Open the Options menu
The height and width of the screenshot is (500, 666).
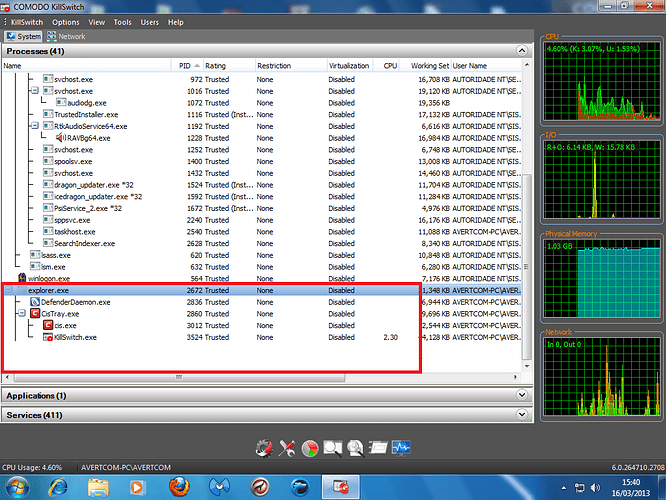click(x=65, y=22)
